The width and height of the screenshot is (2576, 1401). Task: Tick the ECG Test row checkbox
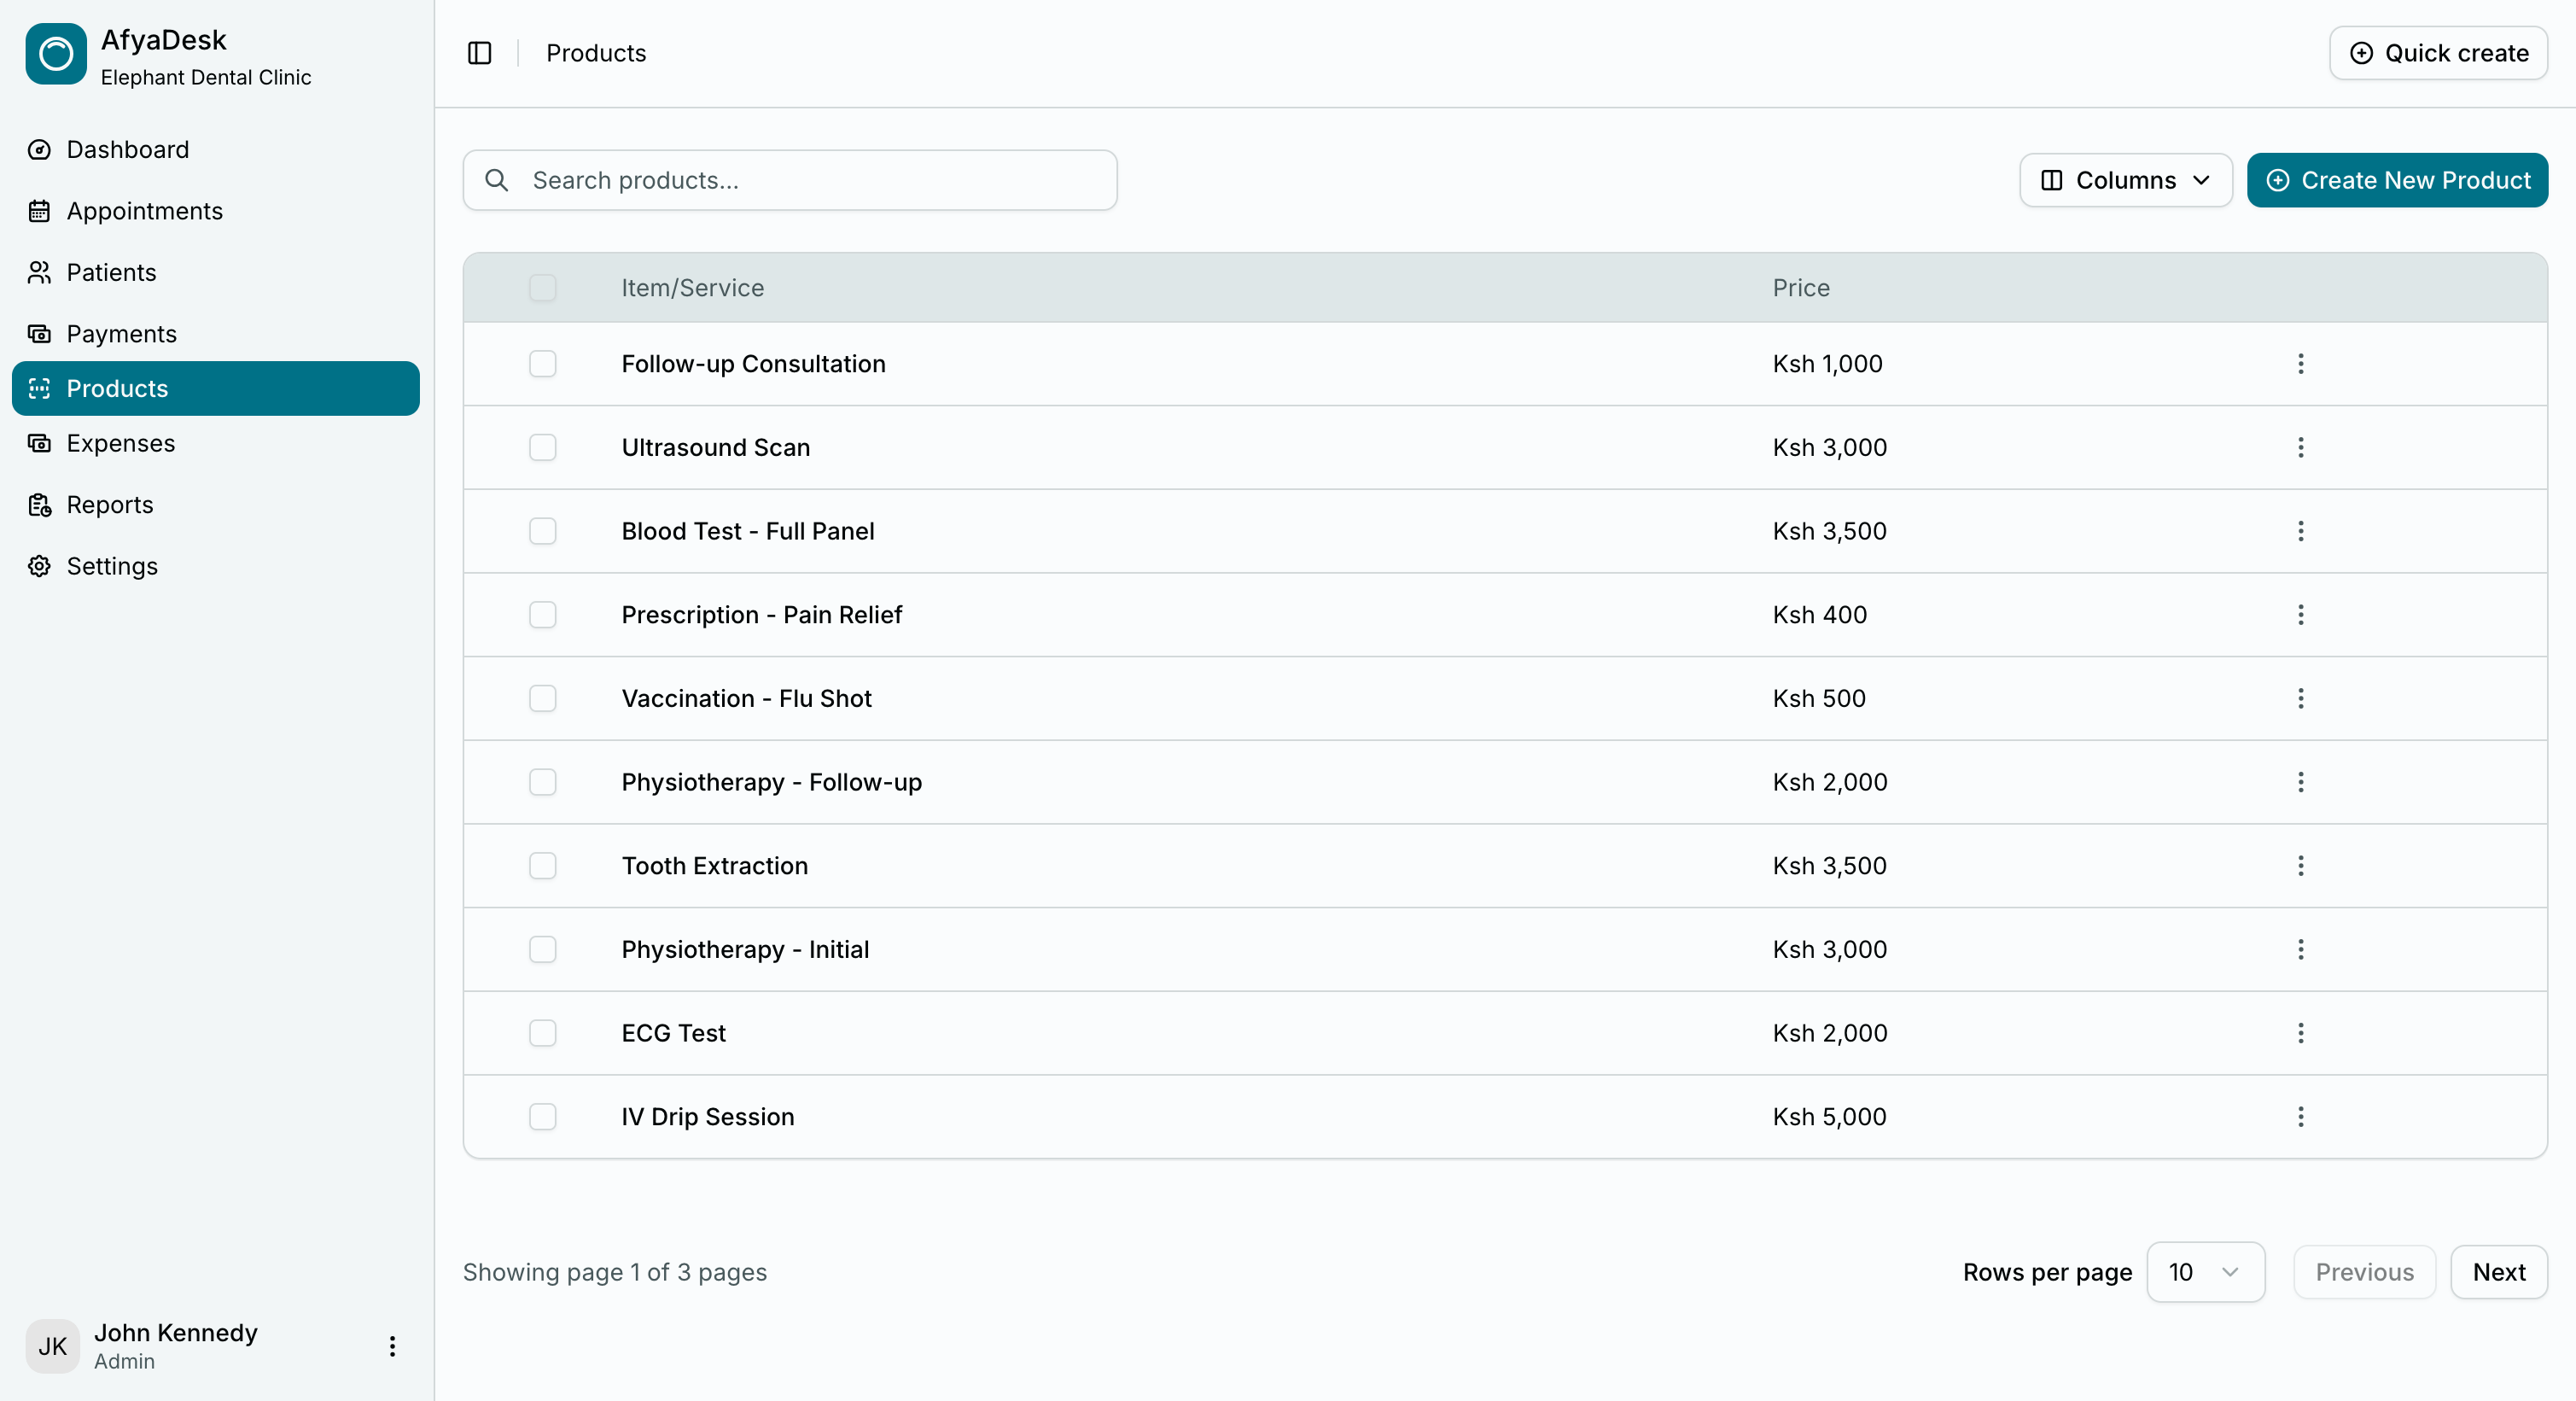(x=542, y=1033)
